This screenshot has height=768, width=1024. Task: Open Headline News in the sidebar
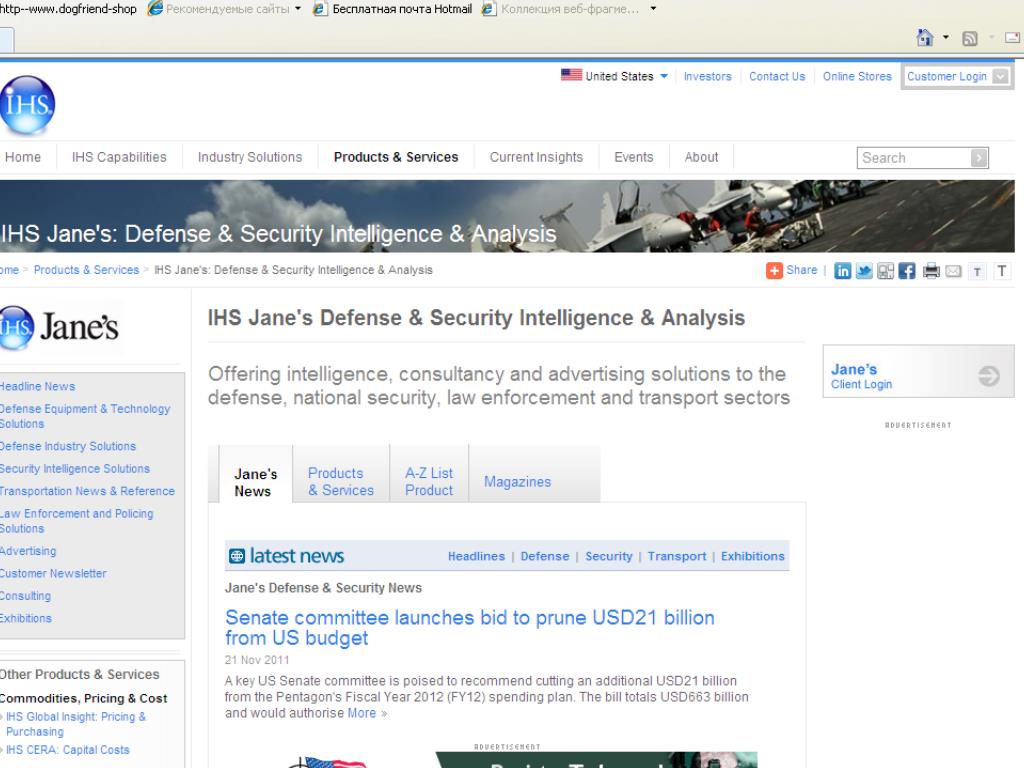pyautogui.click(x=38, y=387)
